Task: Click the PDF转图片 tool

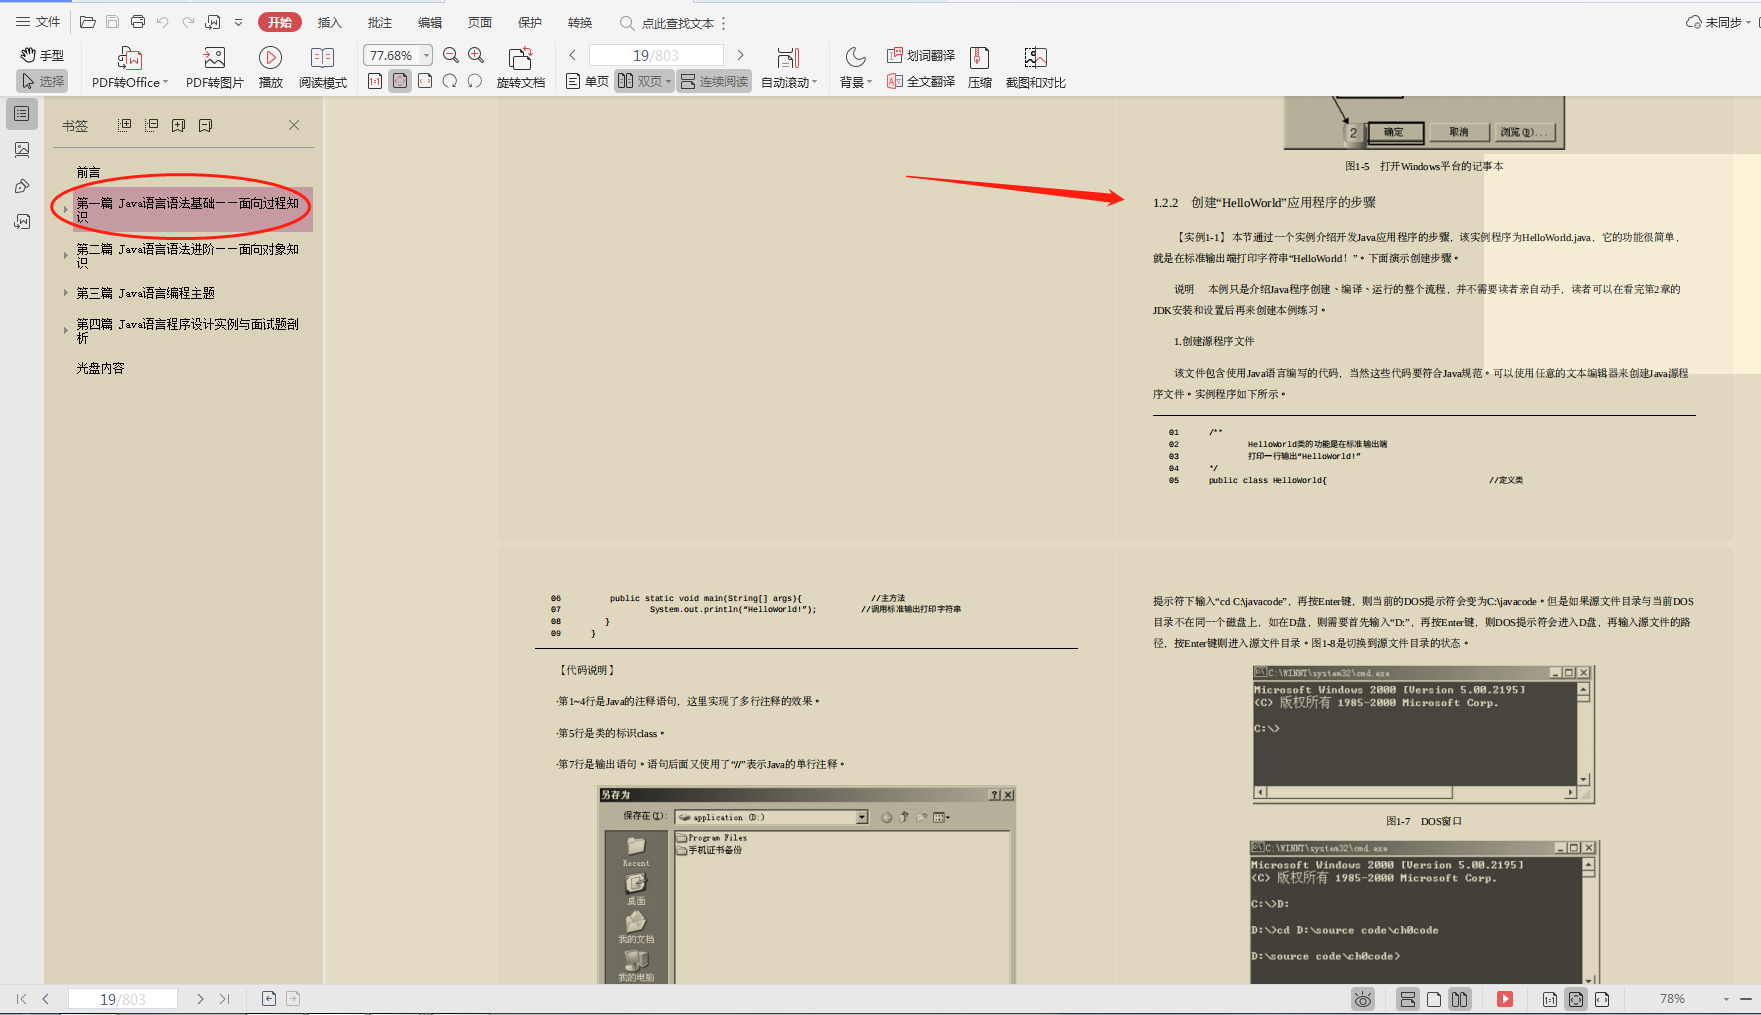Action: [215, 67]
